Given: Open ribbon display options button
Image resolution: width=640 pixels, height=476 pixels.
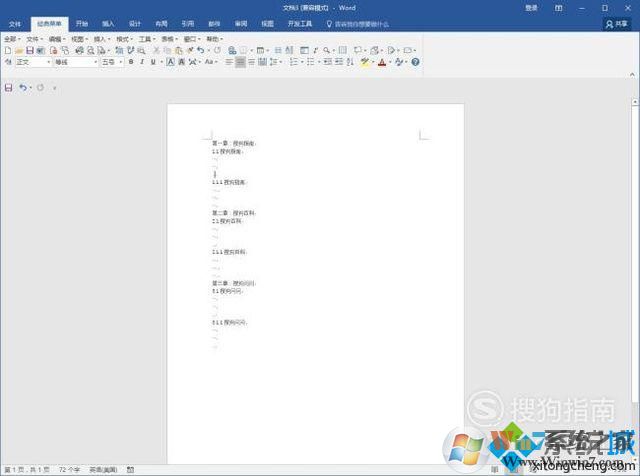Looking at the screenshot, I should pos(558,8).
